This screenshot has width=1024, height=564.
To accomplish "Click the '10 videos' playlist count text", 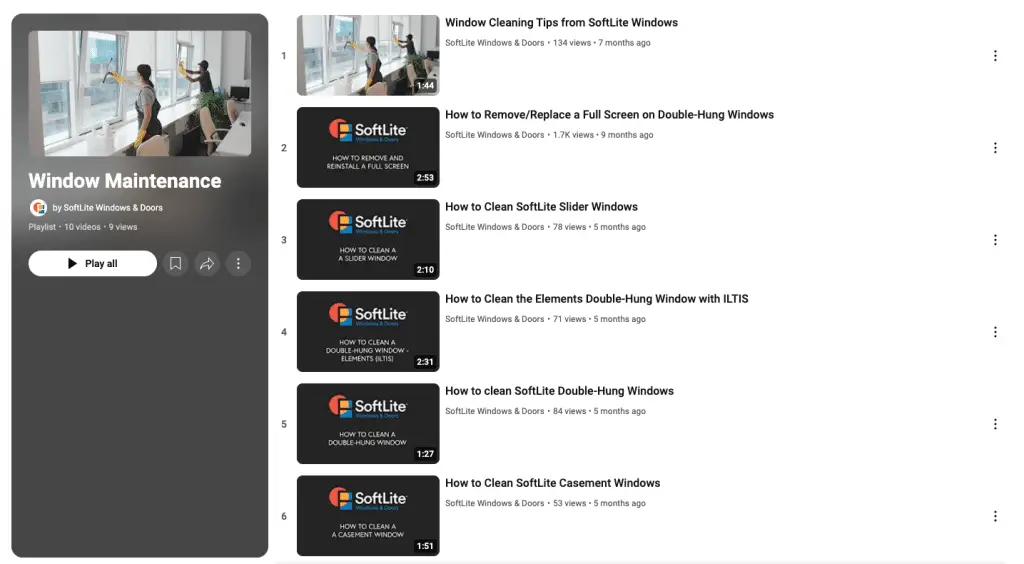I will click(82, 227).
